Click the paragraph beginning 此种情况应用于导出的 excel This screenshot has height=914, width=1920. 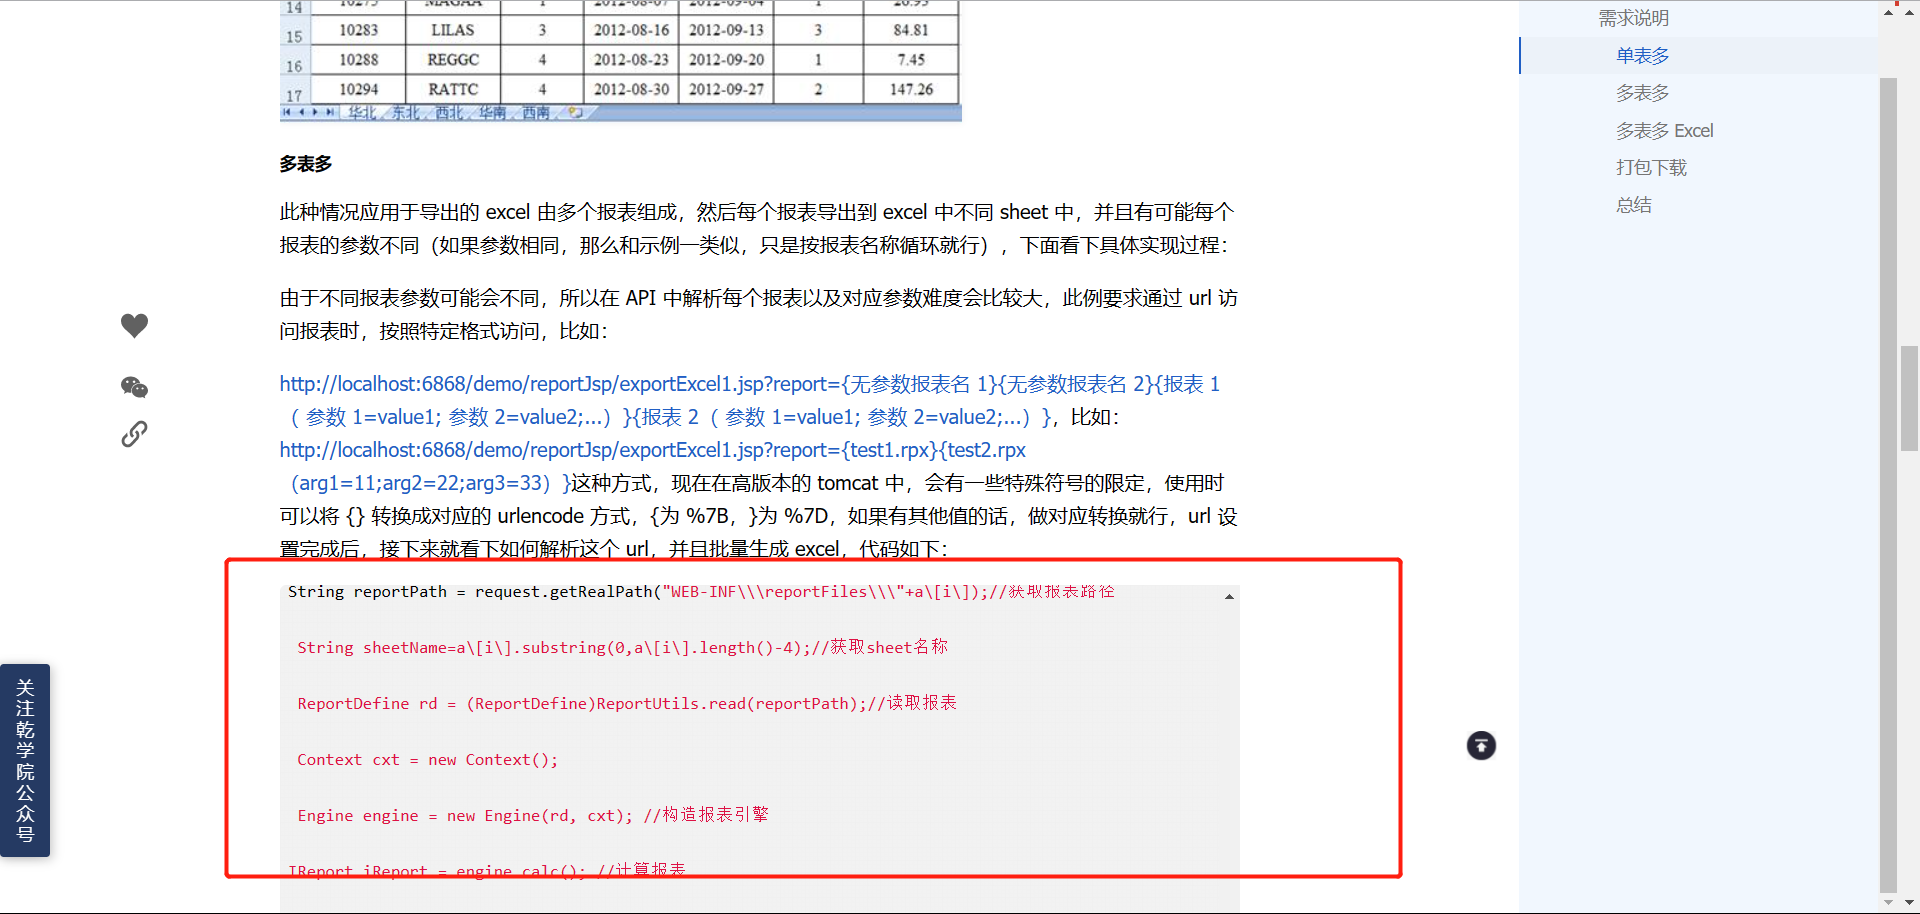point(757,229)
